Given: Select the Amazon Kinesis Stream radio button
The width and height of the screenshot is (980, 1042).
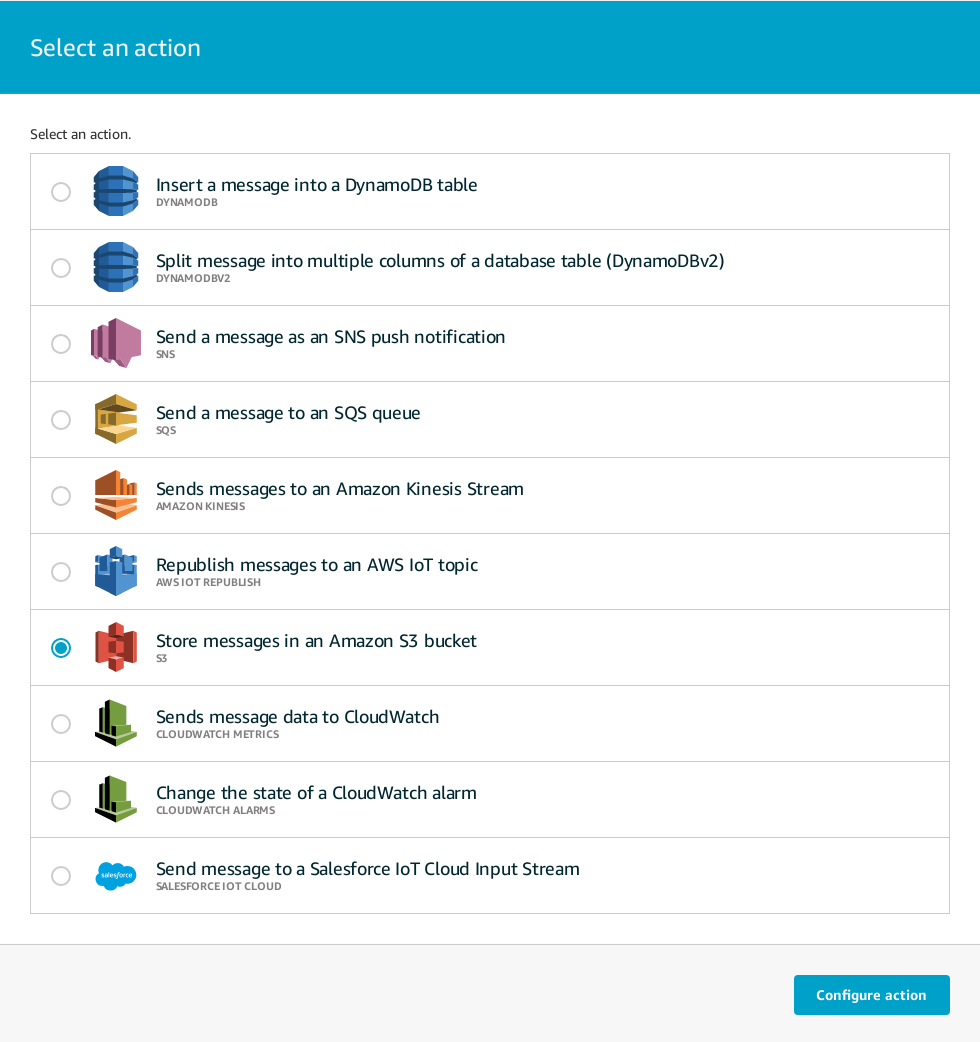Looking at the screenshot, I should [x=61, y=496].
